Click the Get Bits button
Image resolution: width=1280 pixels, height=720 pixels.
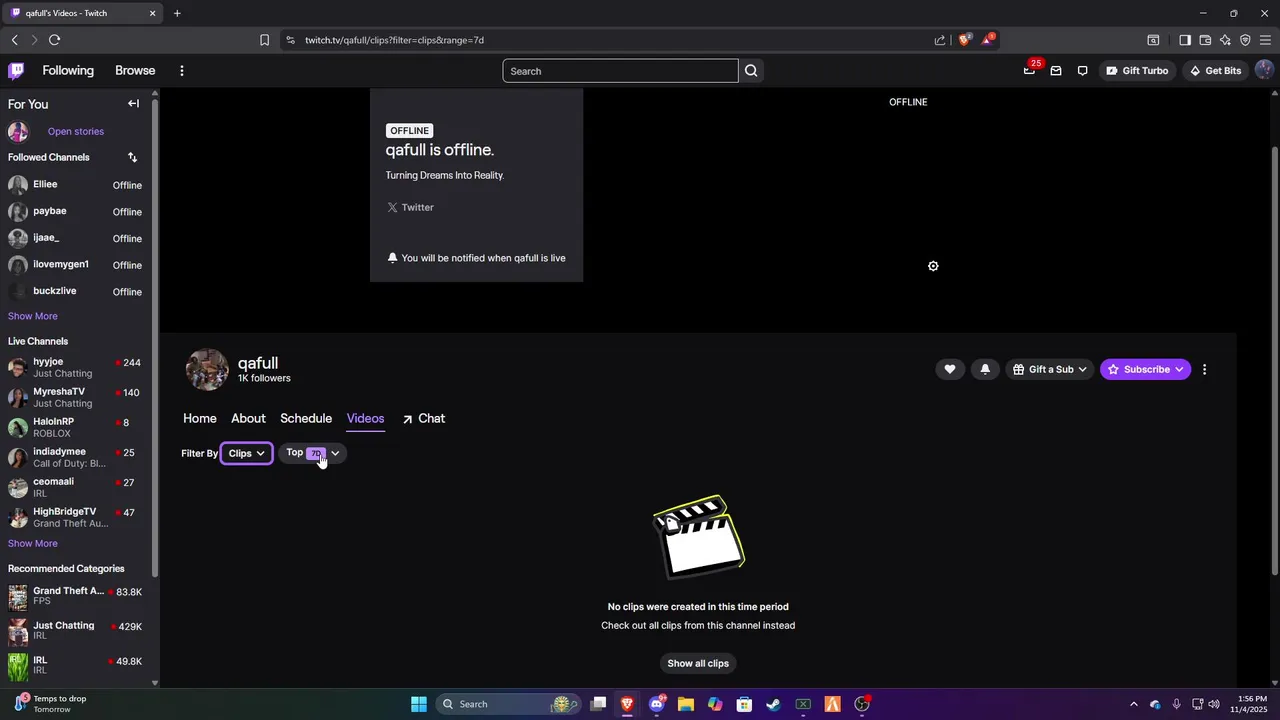click(x=1215, y=71)
